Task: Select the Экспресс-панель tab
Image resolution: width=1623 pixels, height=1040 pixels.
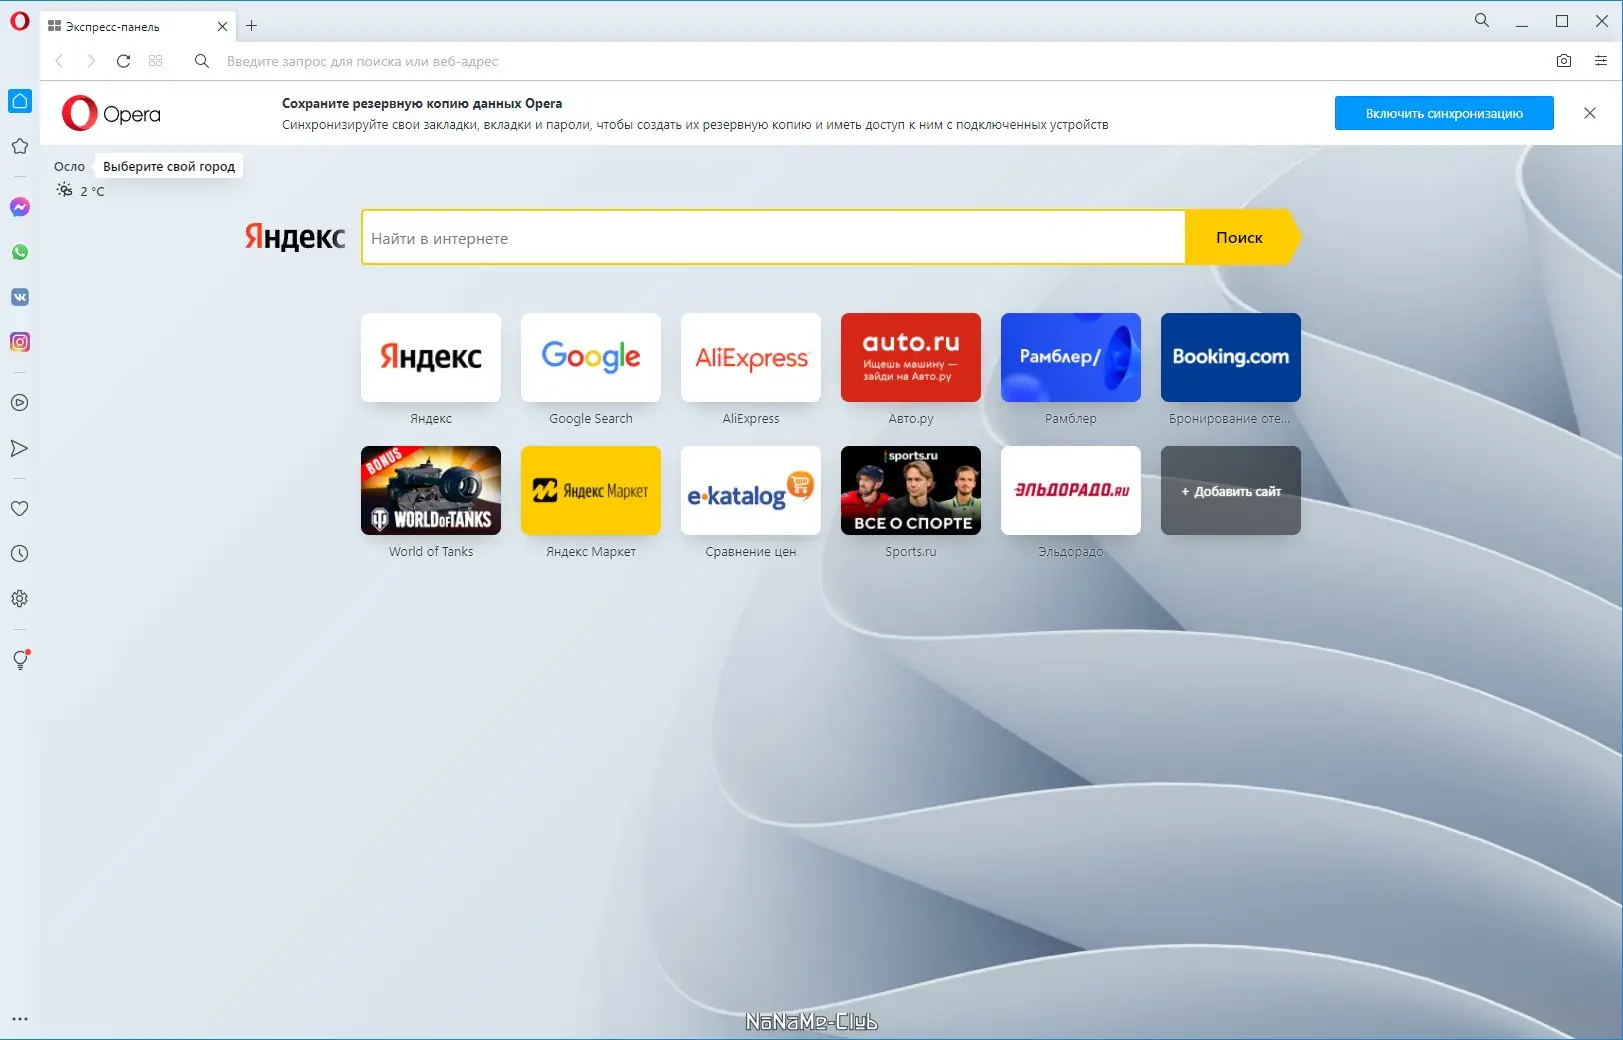Action: pyautogui.click(x=138, y=27)
